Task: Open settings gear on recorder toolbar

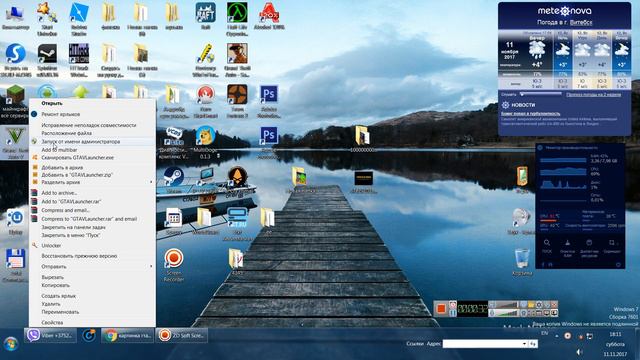Action: [x=539, y=304]
